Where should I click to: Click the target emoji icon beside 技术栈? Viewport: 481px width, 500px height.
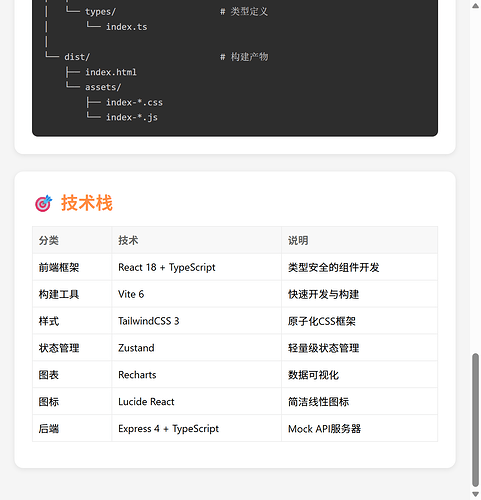pyautogui.click(x=44, y=203)
